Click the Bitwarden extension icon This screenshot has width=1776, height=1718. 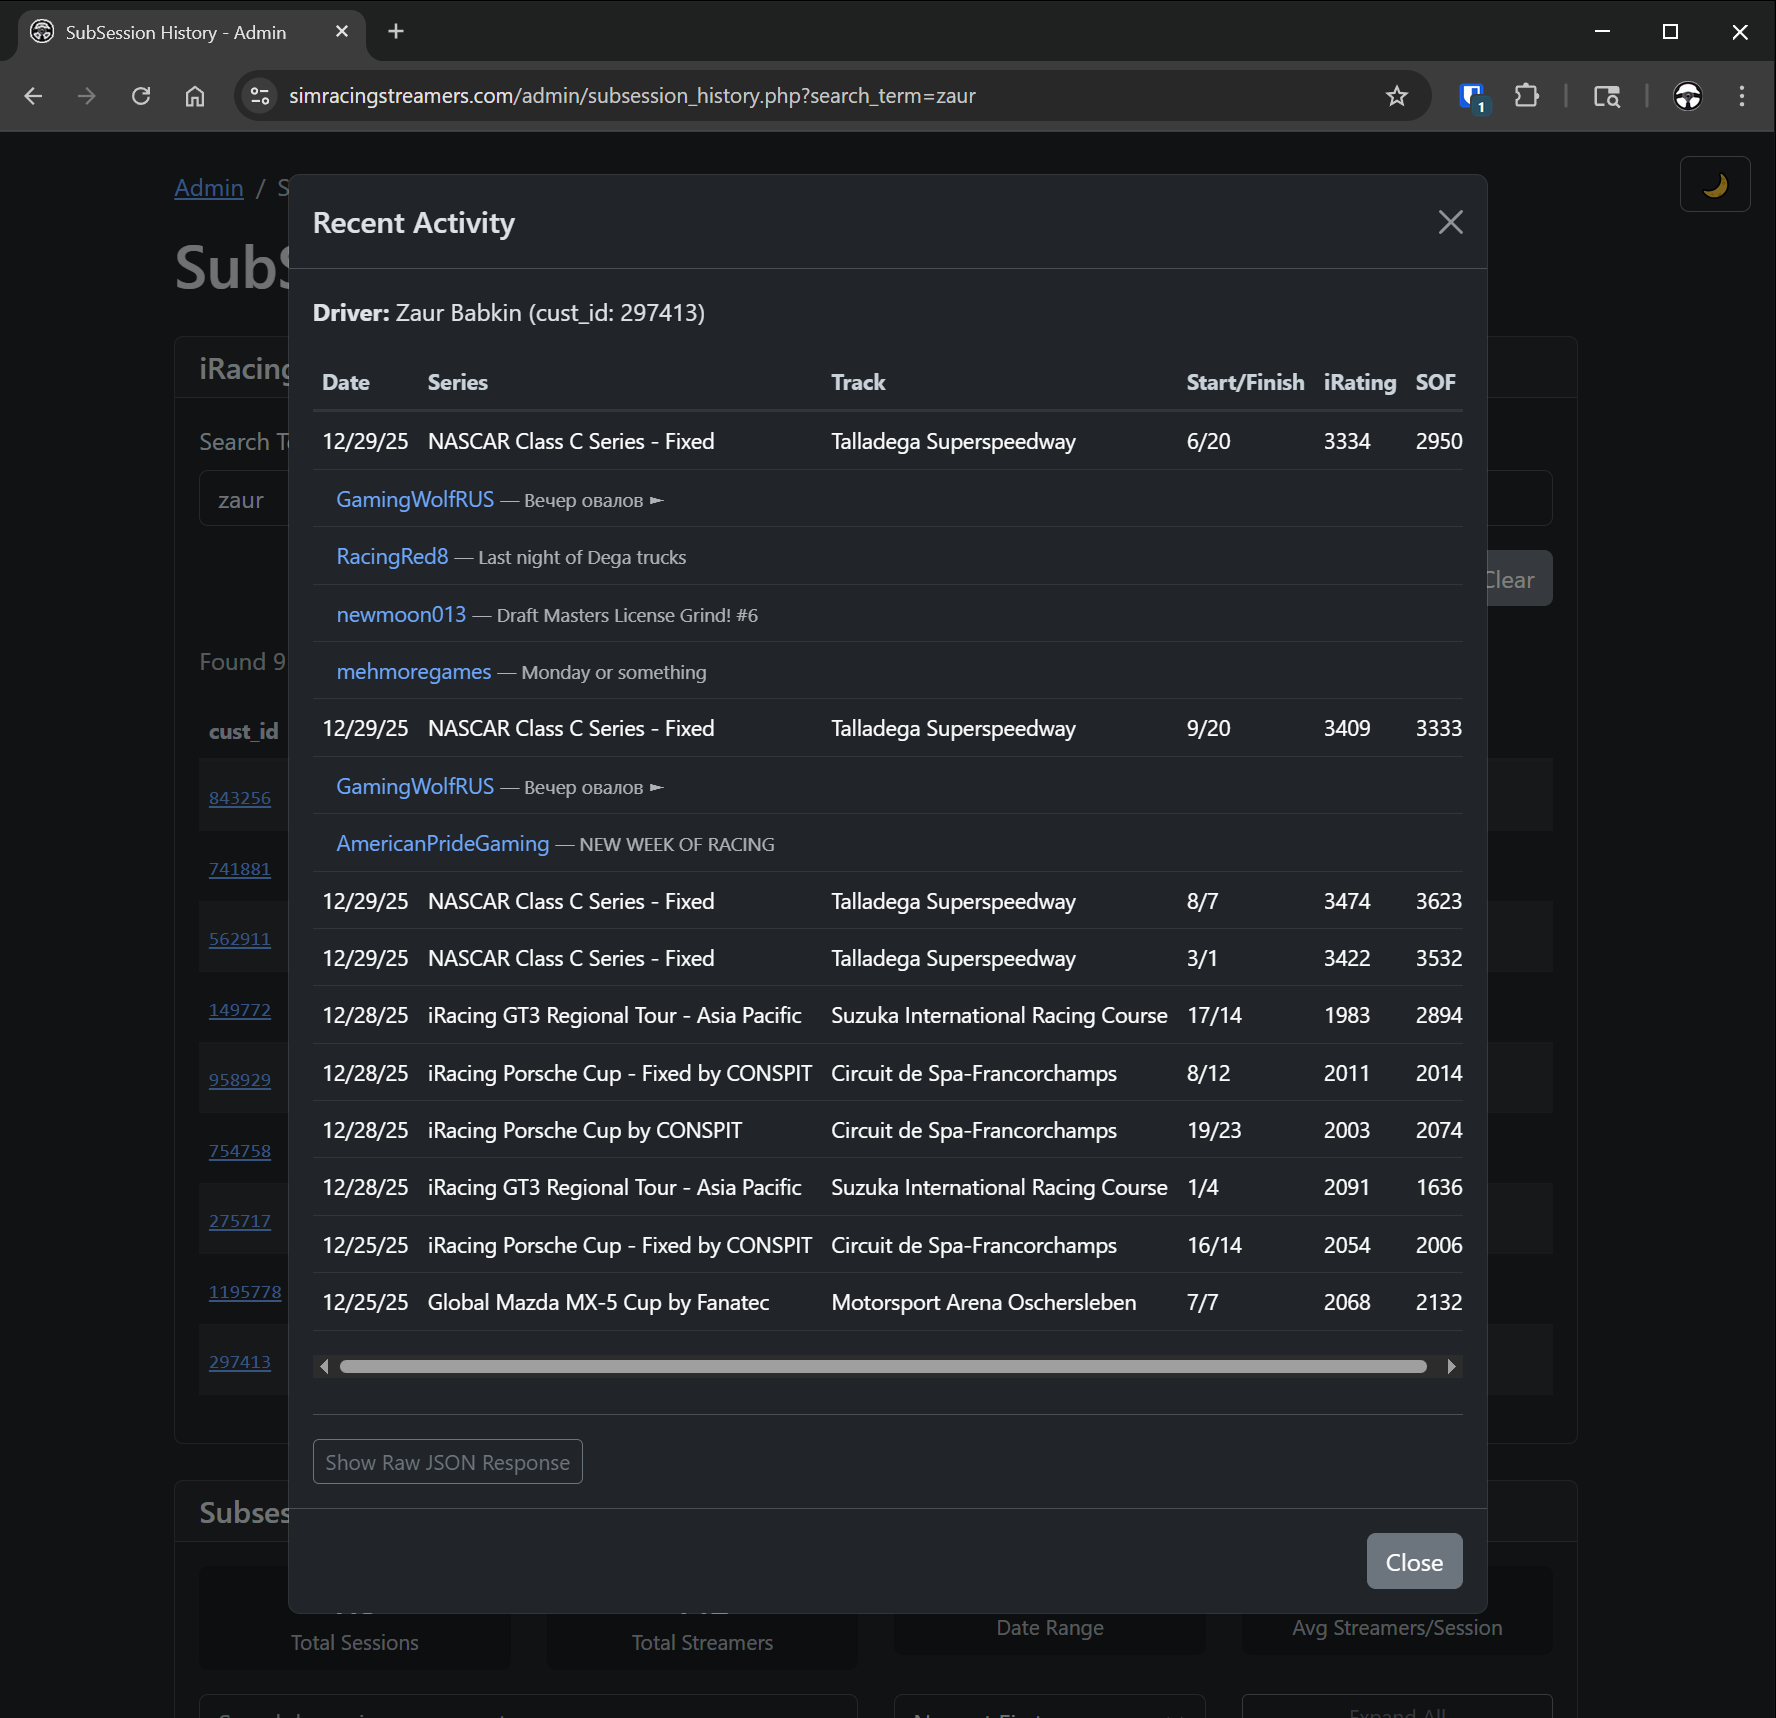(1472, 96)
